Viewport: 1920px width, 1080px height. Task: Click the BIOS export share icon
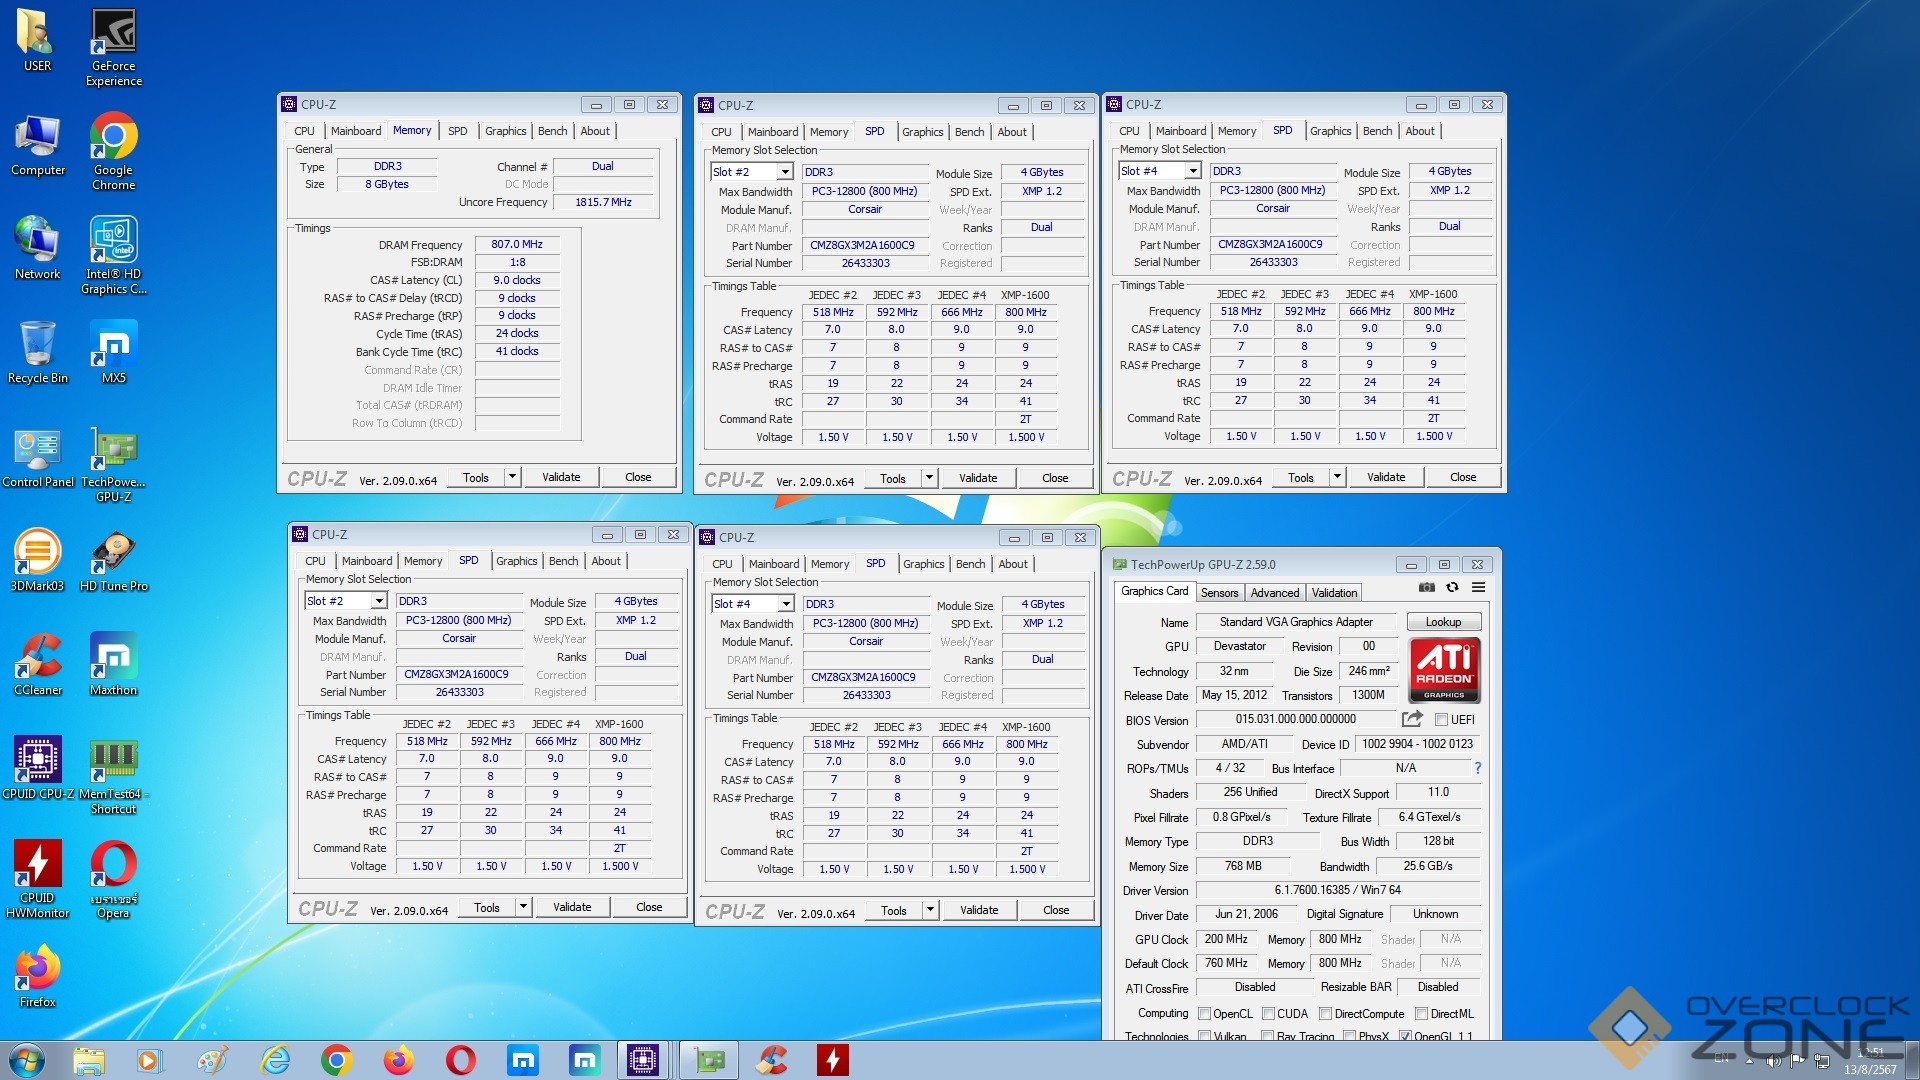pyautogui.click(x=1412, y=719)
